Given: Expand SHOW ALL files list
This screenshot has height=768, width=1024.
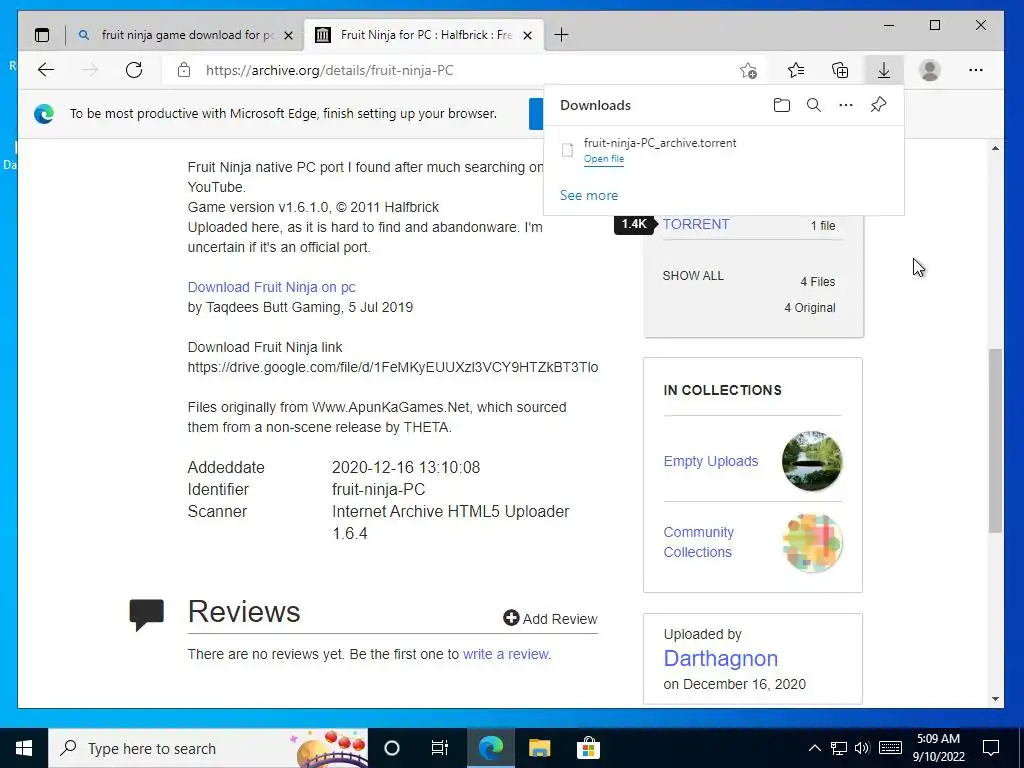Looking at the screenshot, I should [693, 276].
